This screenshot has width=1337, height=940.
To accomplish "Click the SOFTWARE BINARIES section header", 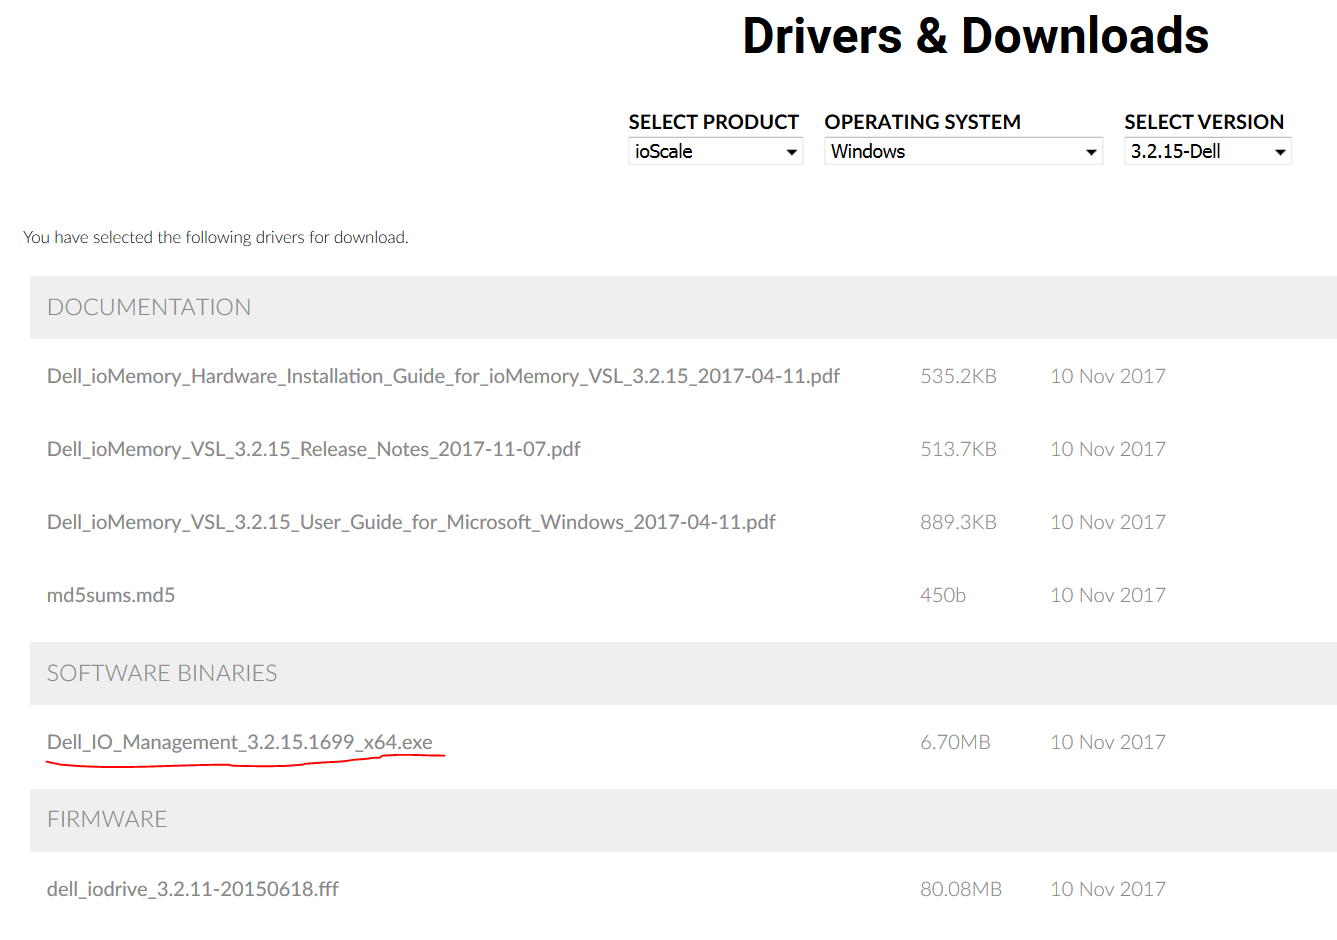I will 162,673.
